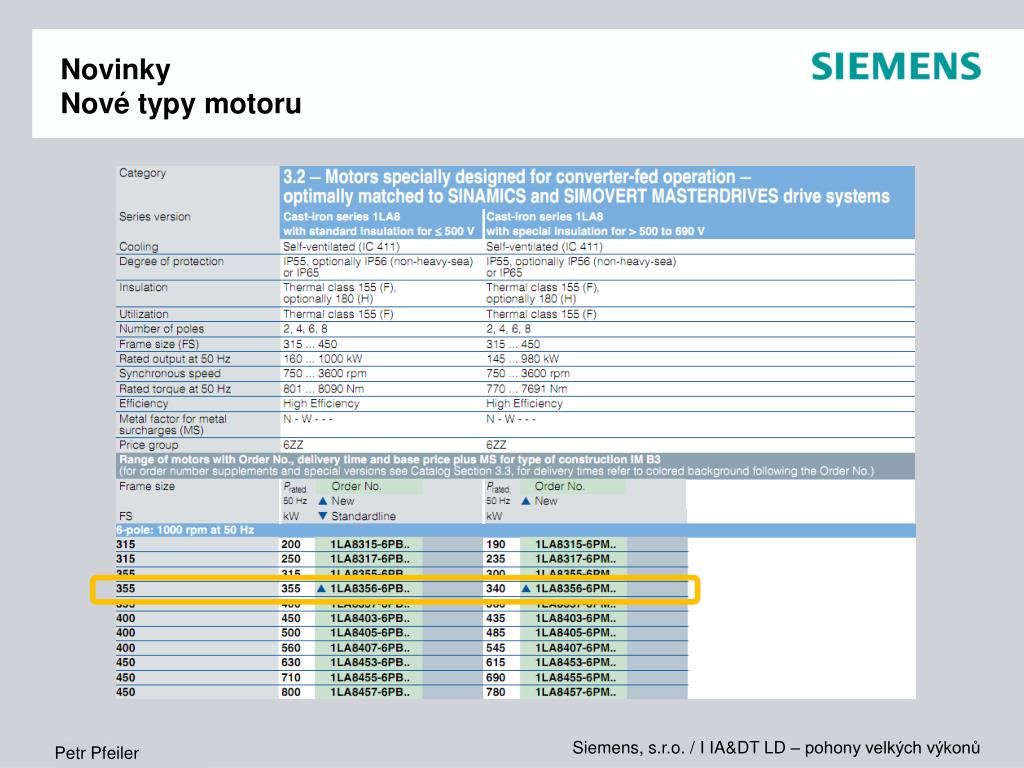Click the 'Category' row label
The width and height of the screenshot is (1024, 768).
point(142,173)
